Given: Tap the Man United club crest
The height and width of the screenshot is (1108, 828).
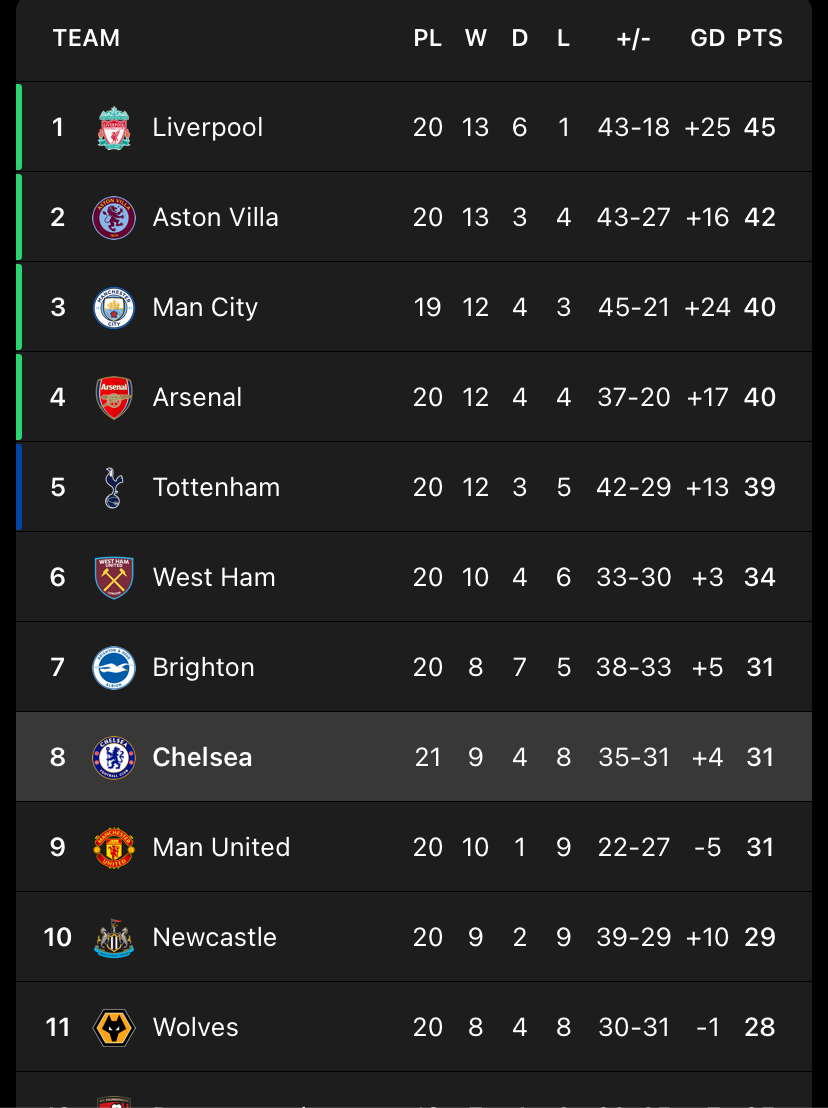Looking at the screenshot, I should [x=114, y=847].
